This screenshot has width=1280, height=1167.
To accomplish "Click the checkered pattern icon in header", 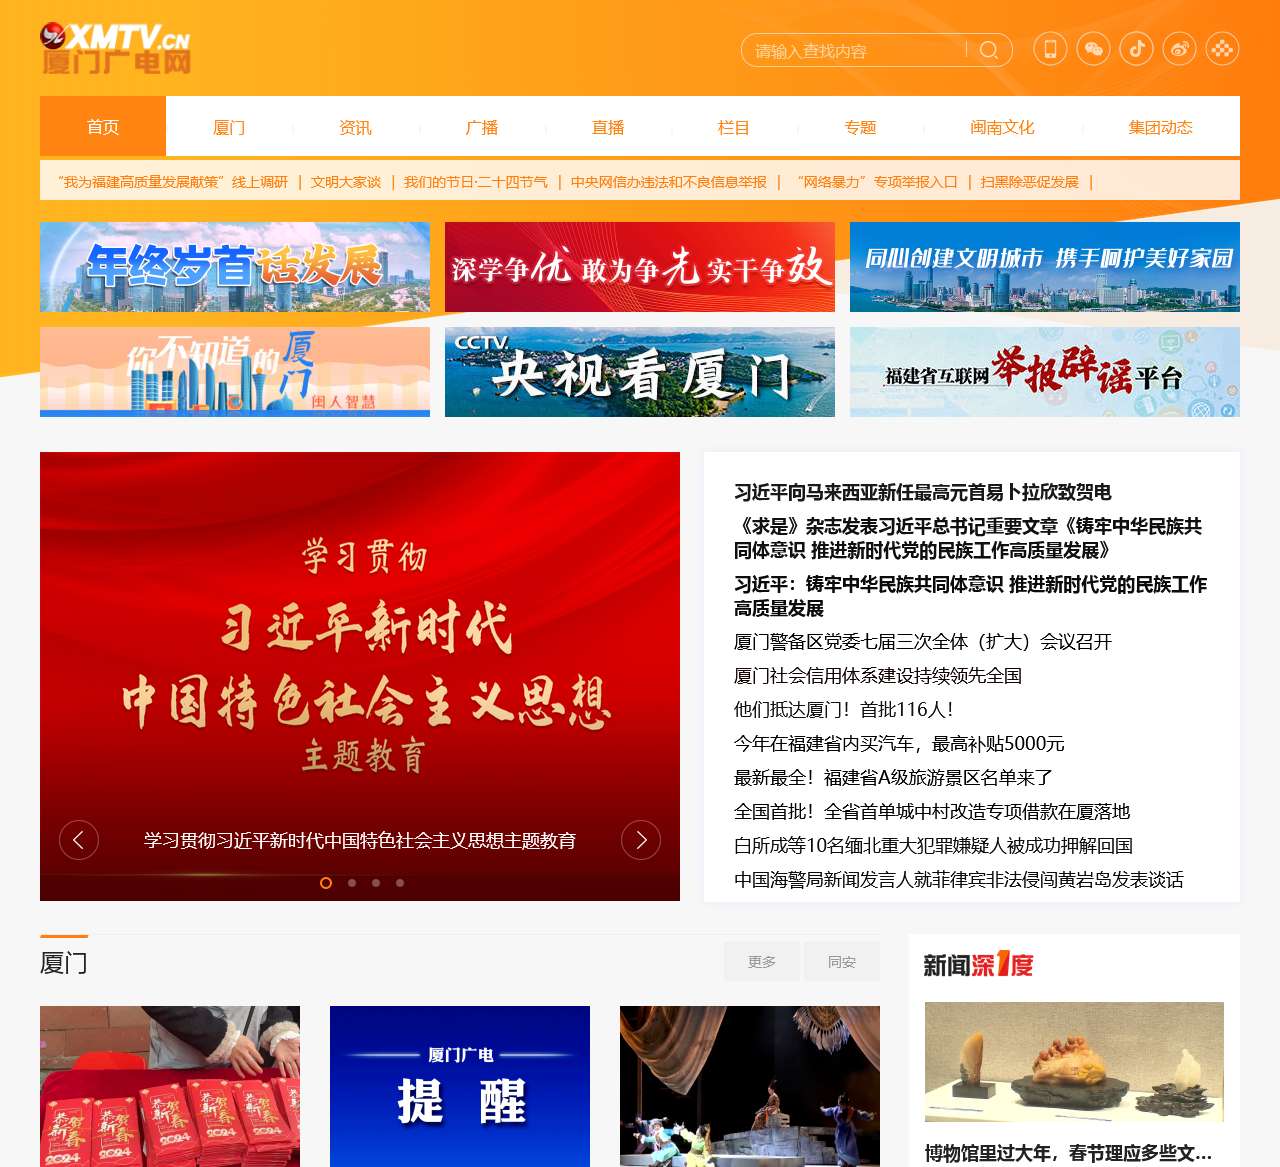I will 1222,49.
